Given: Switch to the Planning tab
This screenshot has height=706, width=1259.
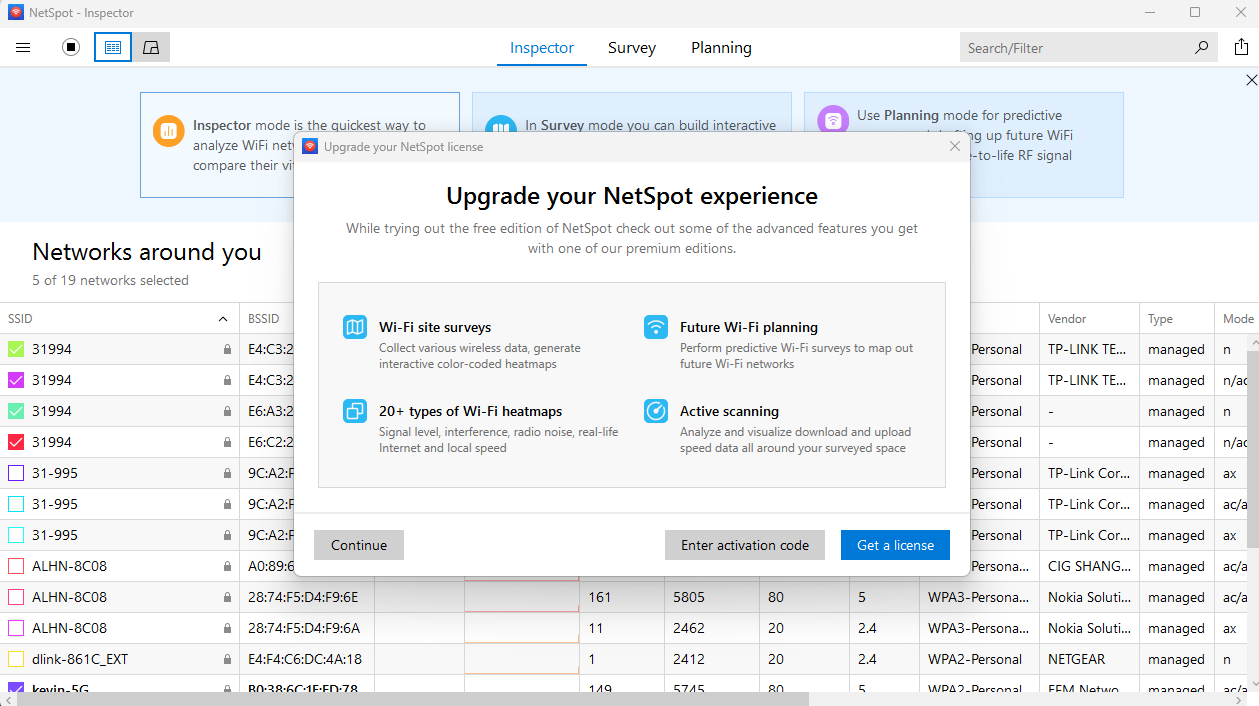Looking at the screenshot, I should pyautogui.click(x=721, y=47).
